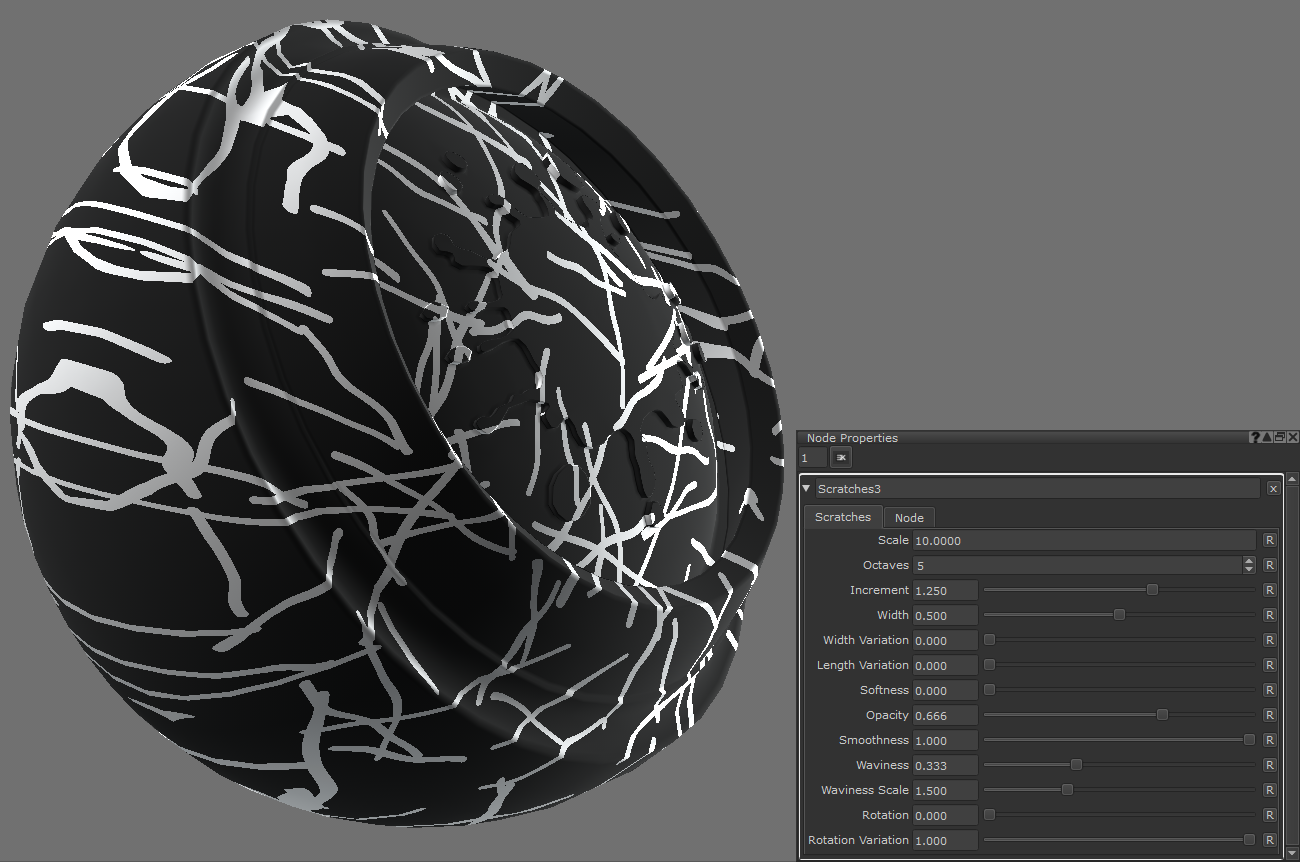Screen dimensions: 1300x862
Task: Reset the Rotation Variation parameter
Action: click(1269, 840)
